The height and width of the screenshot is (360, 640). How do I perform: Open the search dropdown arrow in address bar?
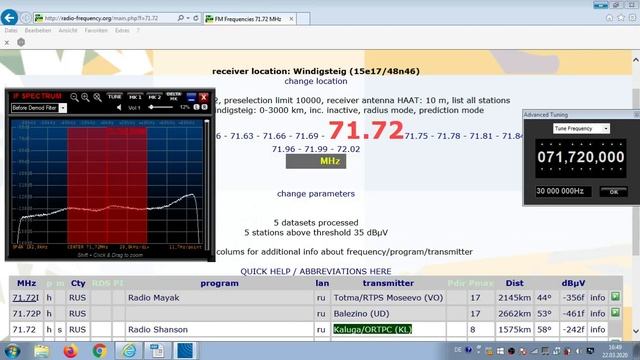point(188,18)
